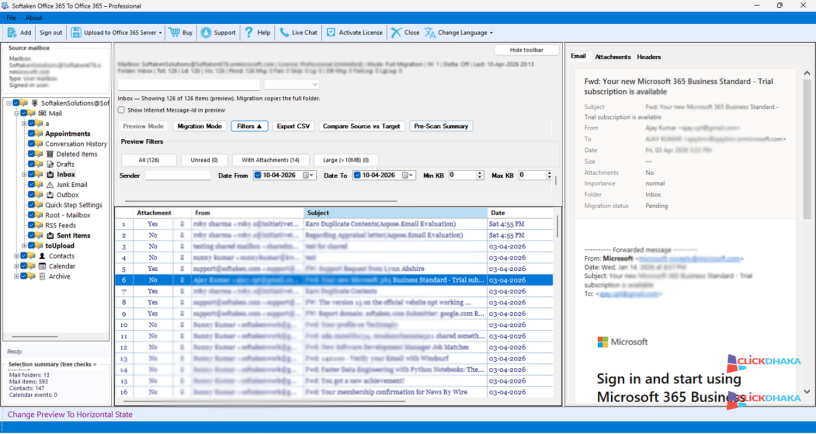Click the Activate License icon
This screenshot has width=816, height=434.
(331, 32)
